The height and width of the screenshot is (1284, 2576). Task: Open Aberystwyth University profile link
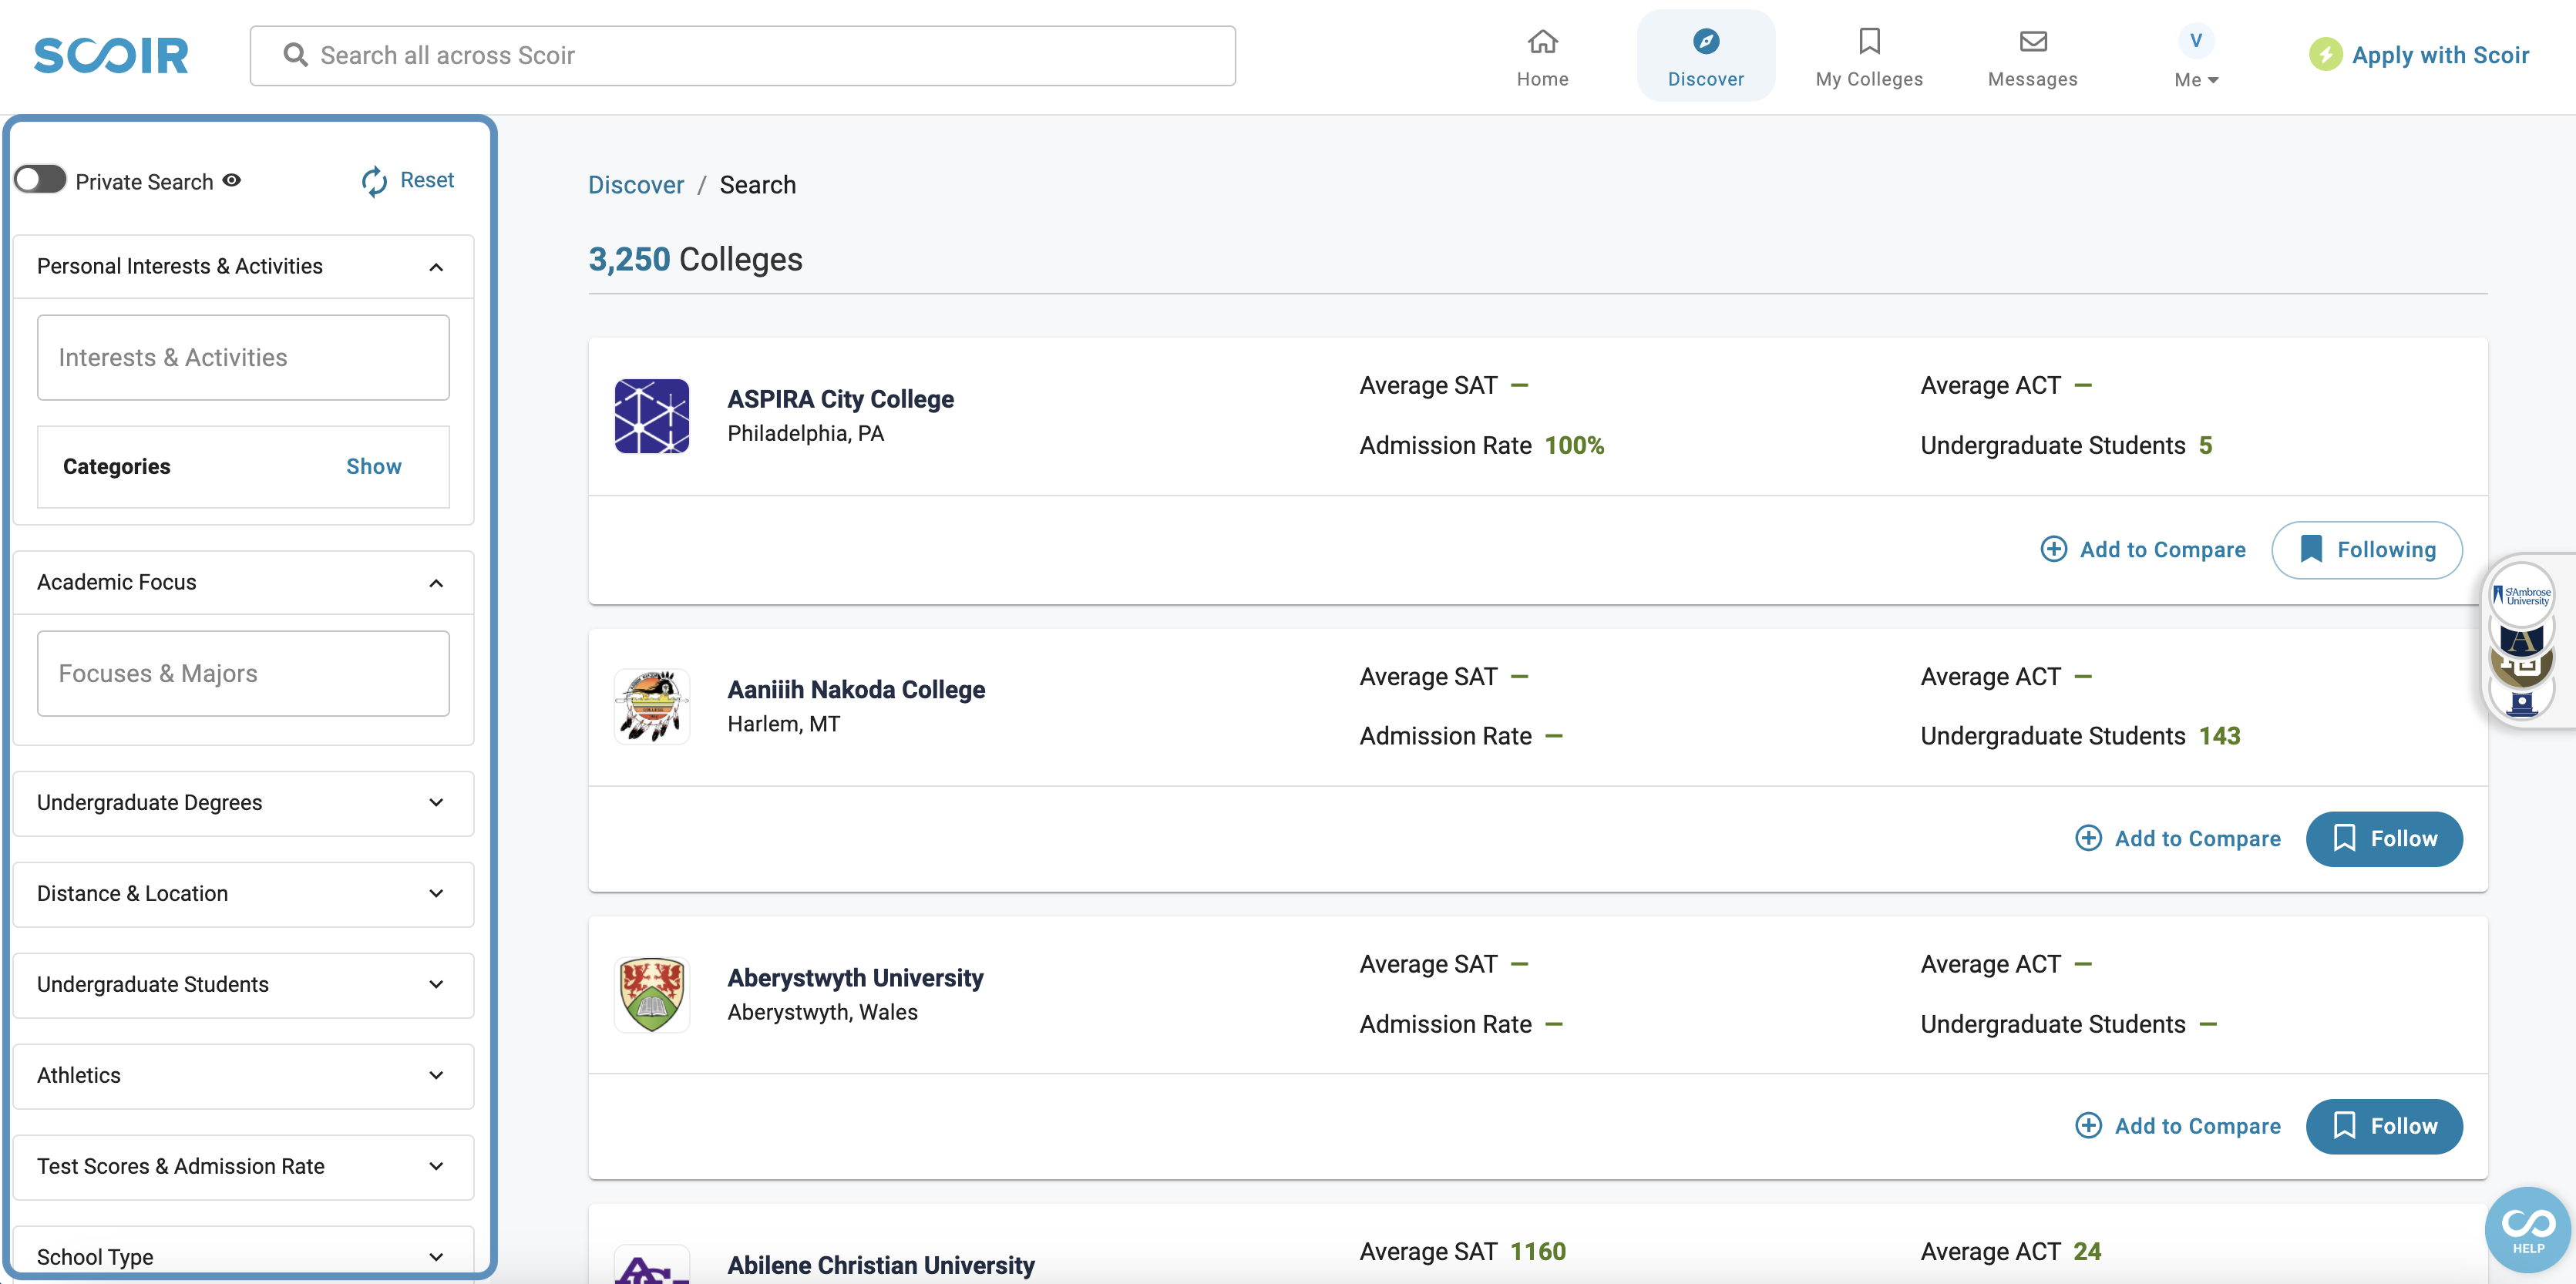pyautogui.click(x=855, y=978)
